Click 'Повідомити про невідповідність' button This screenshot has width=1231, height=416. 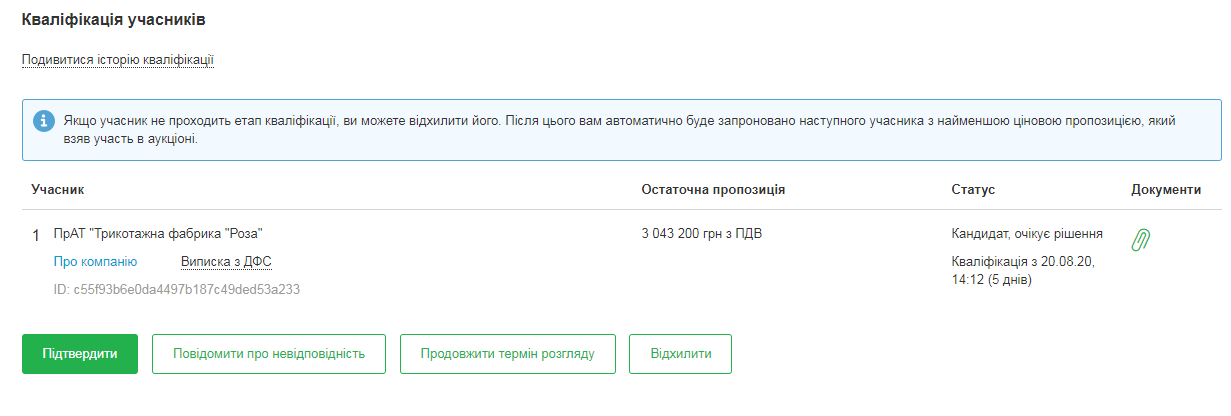(x=268, y=354)
